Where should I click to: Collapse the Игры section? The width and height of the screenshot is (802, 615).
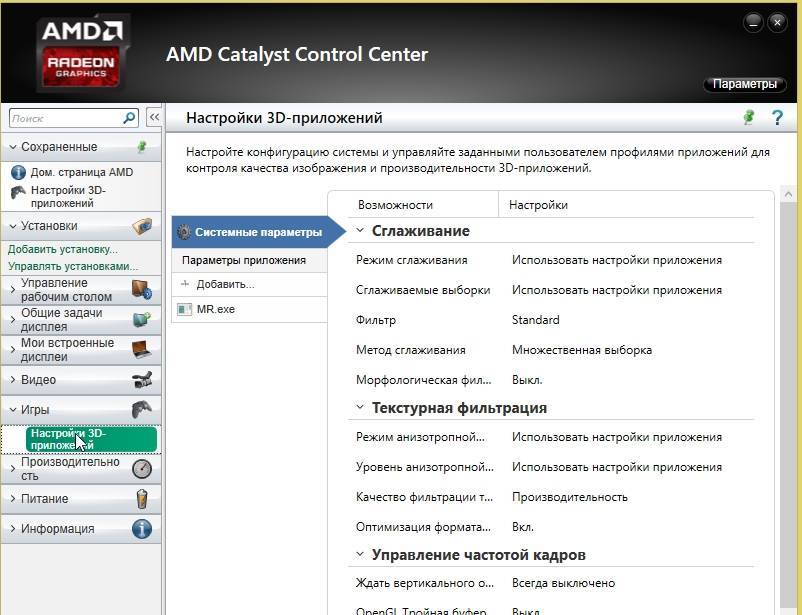[13, 410]
